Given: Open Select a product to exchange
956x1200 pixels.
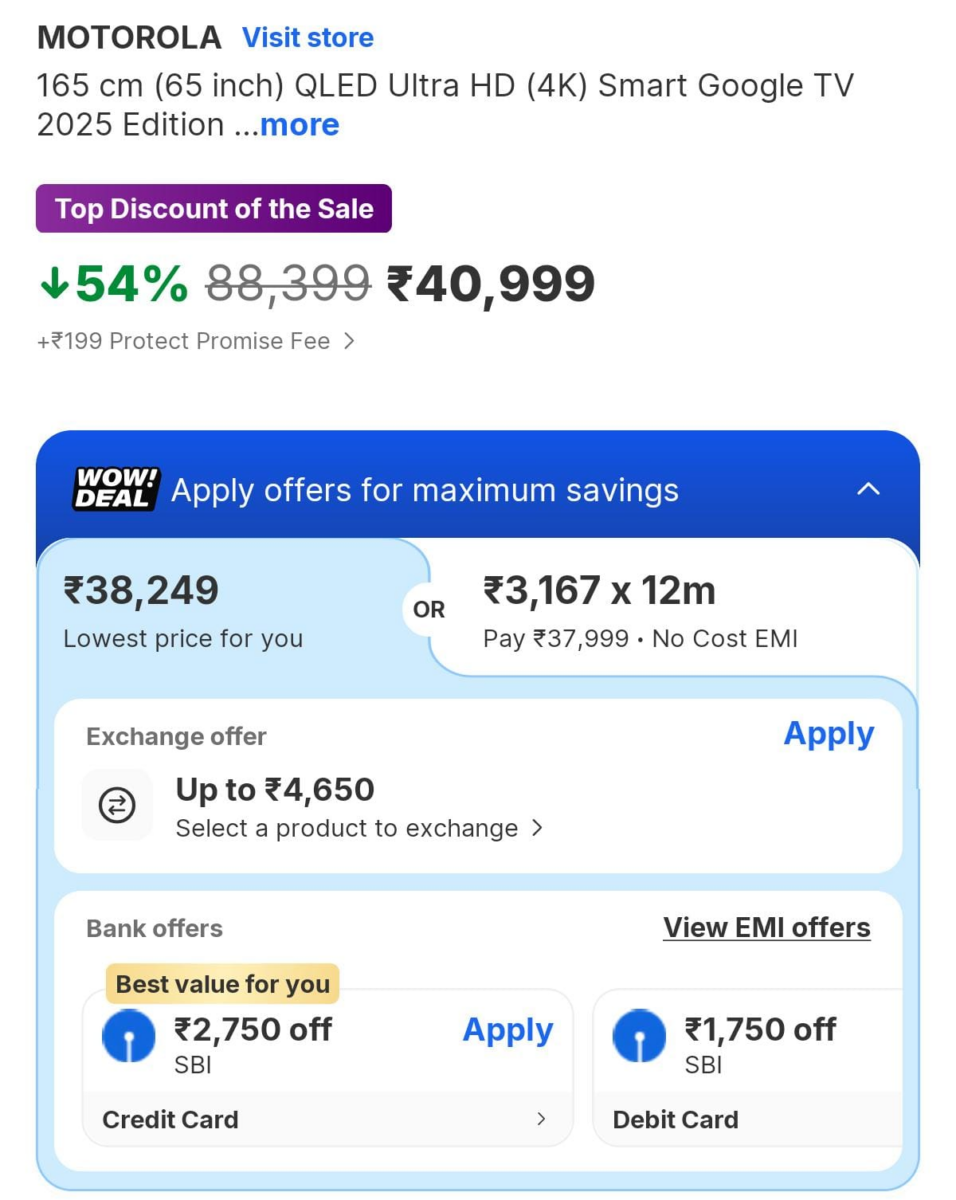Looking at the screenshot, I should pos(359,828).
